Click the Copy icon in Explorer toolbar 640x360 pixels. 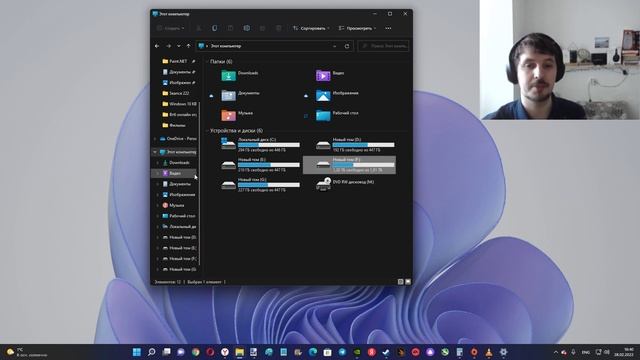(x=214, y=28)
